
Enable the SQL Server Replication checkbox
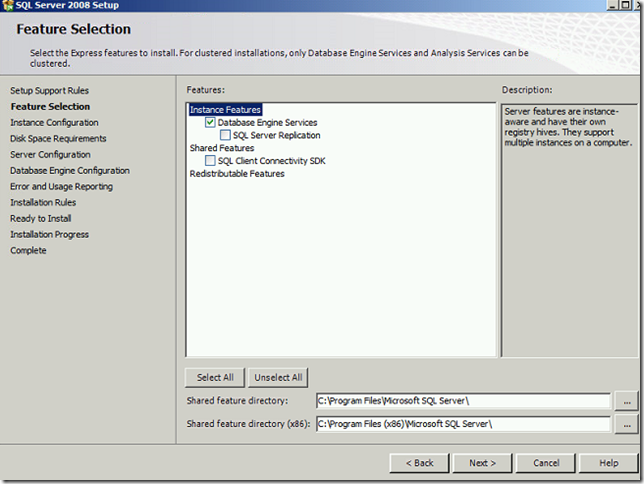[x=225, y=135]
